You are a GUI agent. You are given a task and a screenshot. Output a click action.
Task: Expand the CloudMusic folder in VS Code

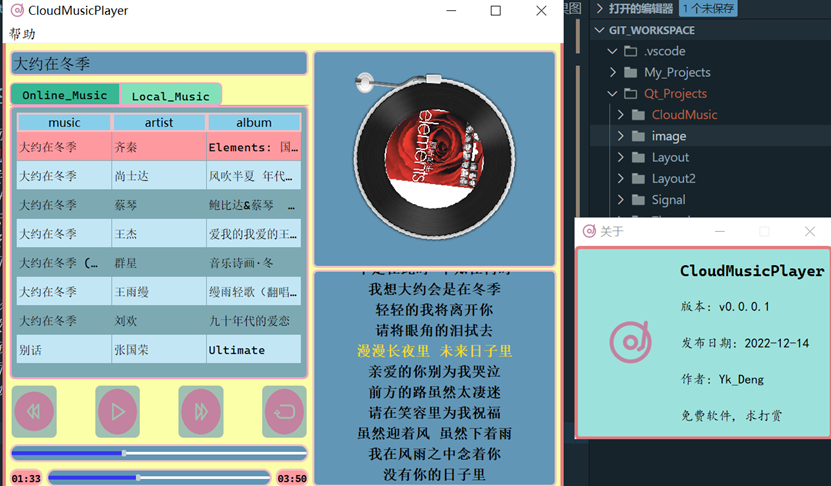pyautogui.click(x=621, y=114)
